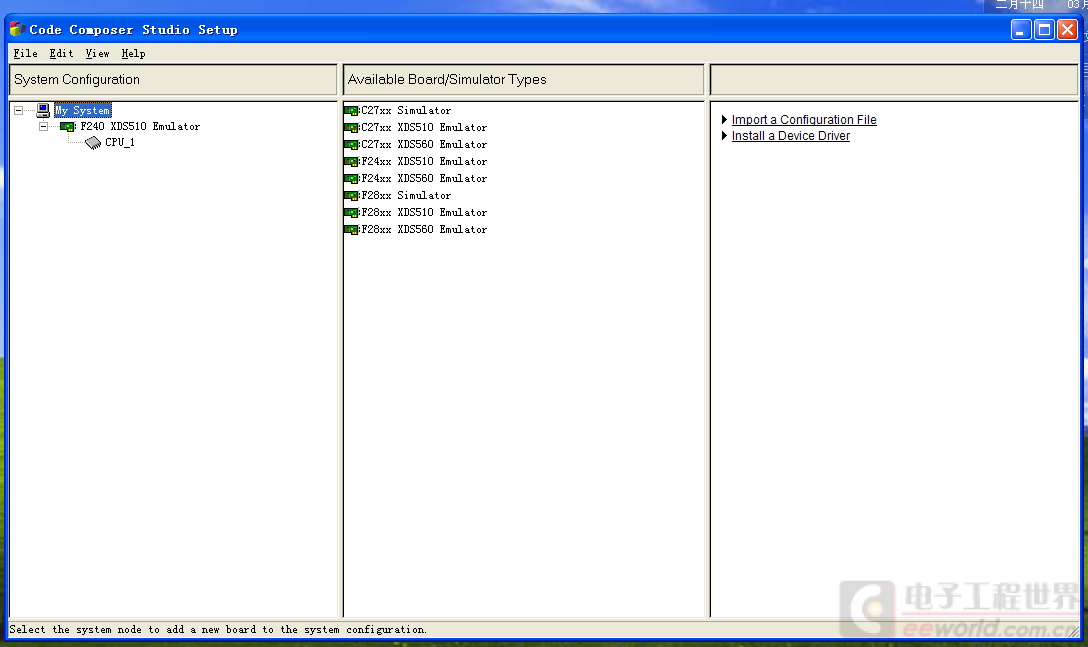Click the F24xx XDS560 Emulator board icon
The height and width of the screenshot is (647, 1088).
tap(351, 178)
